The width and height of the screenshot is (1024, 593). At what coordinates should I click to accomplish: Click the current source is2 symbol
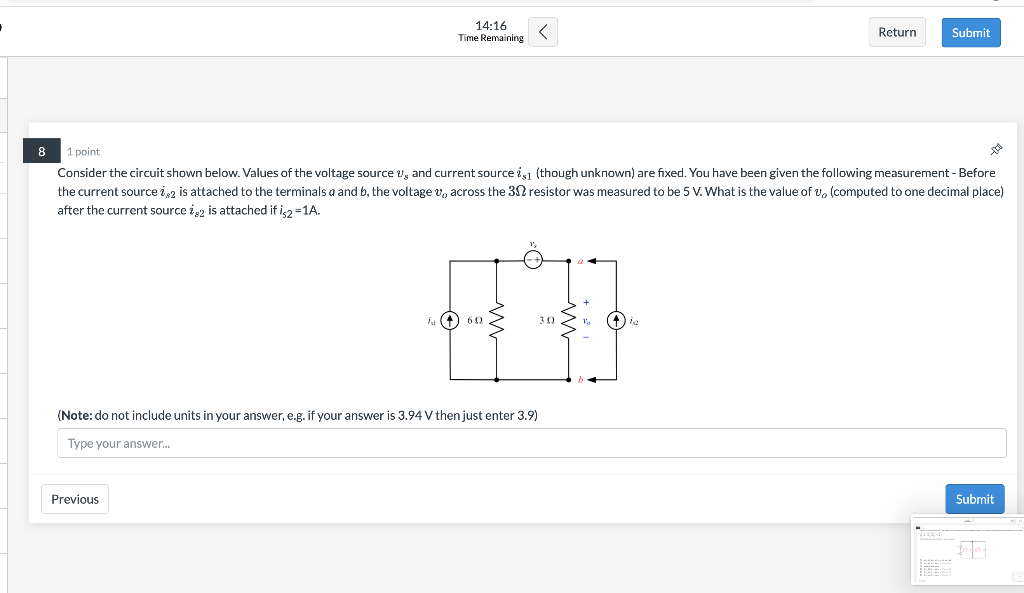click(616, 320)
